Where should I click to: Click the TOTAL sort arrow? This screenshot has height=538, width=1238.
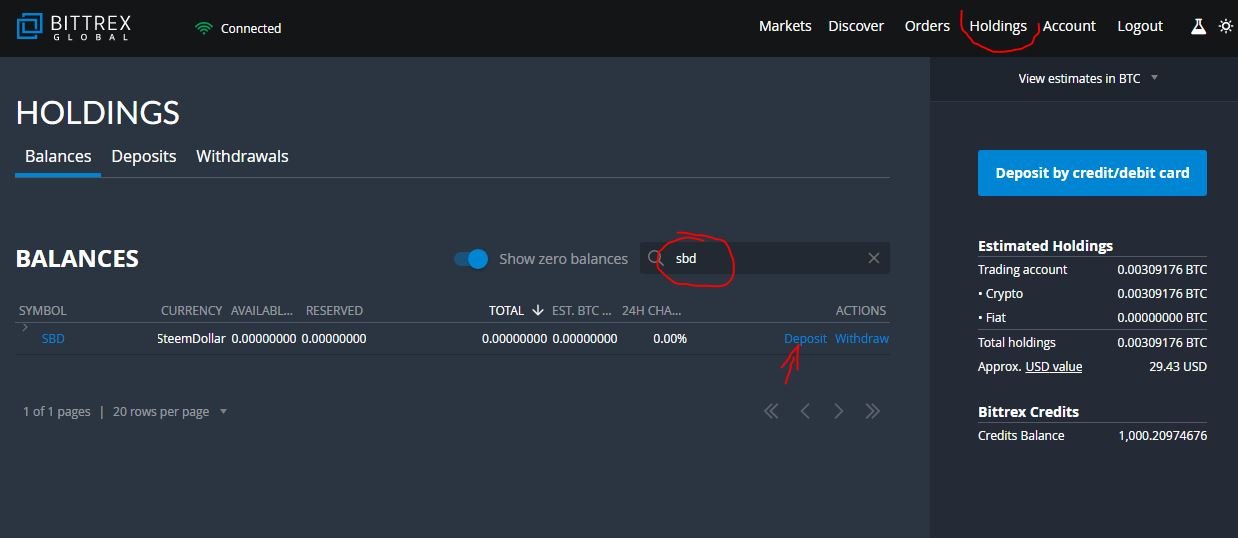[538, 310]
